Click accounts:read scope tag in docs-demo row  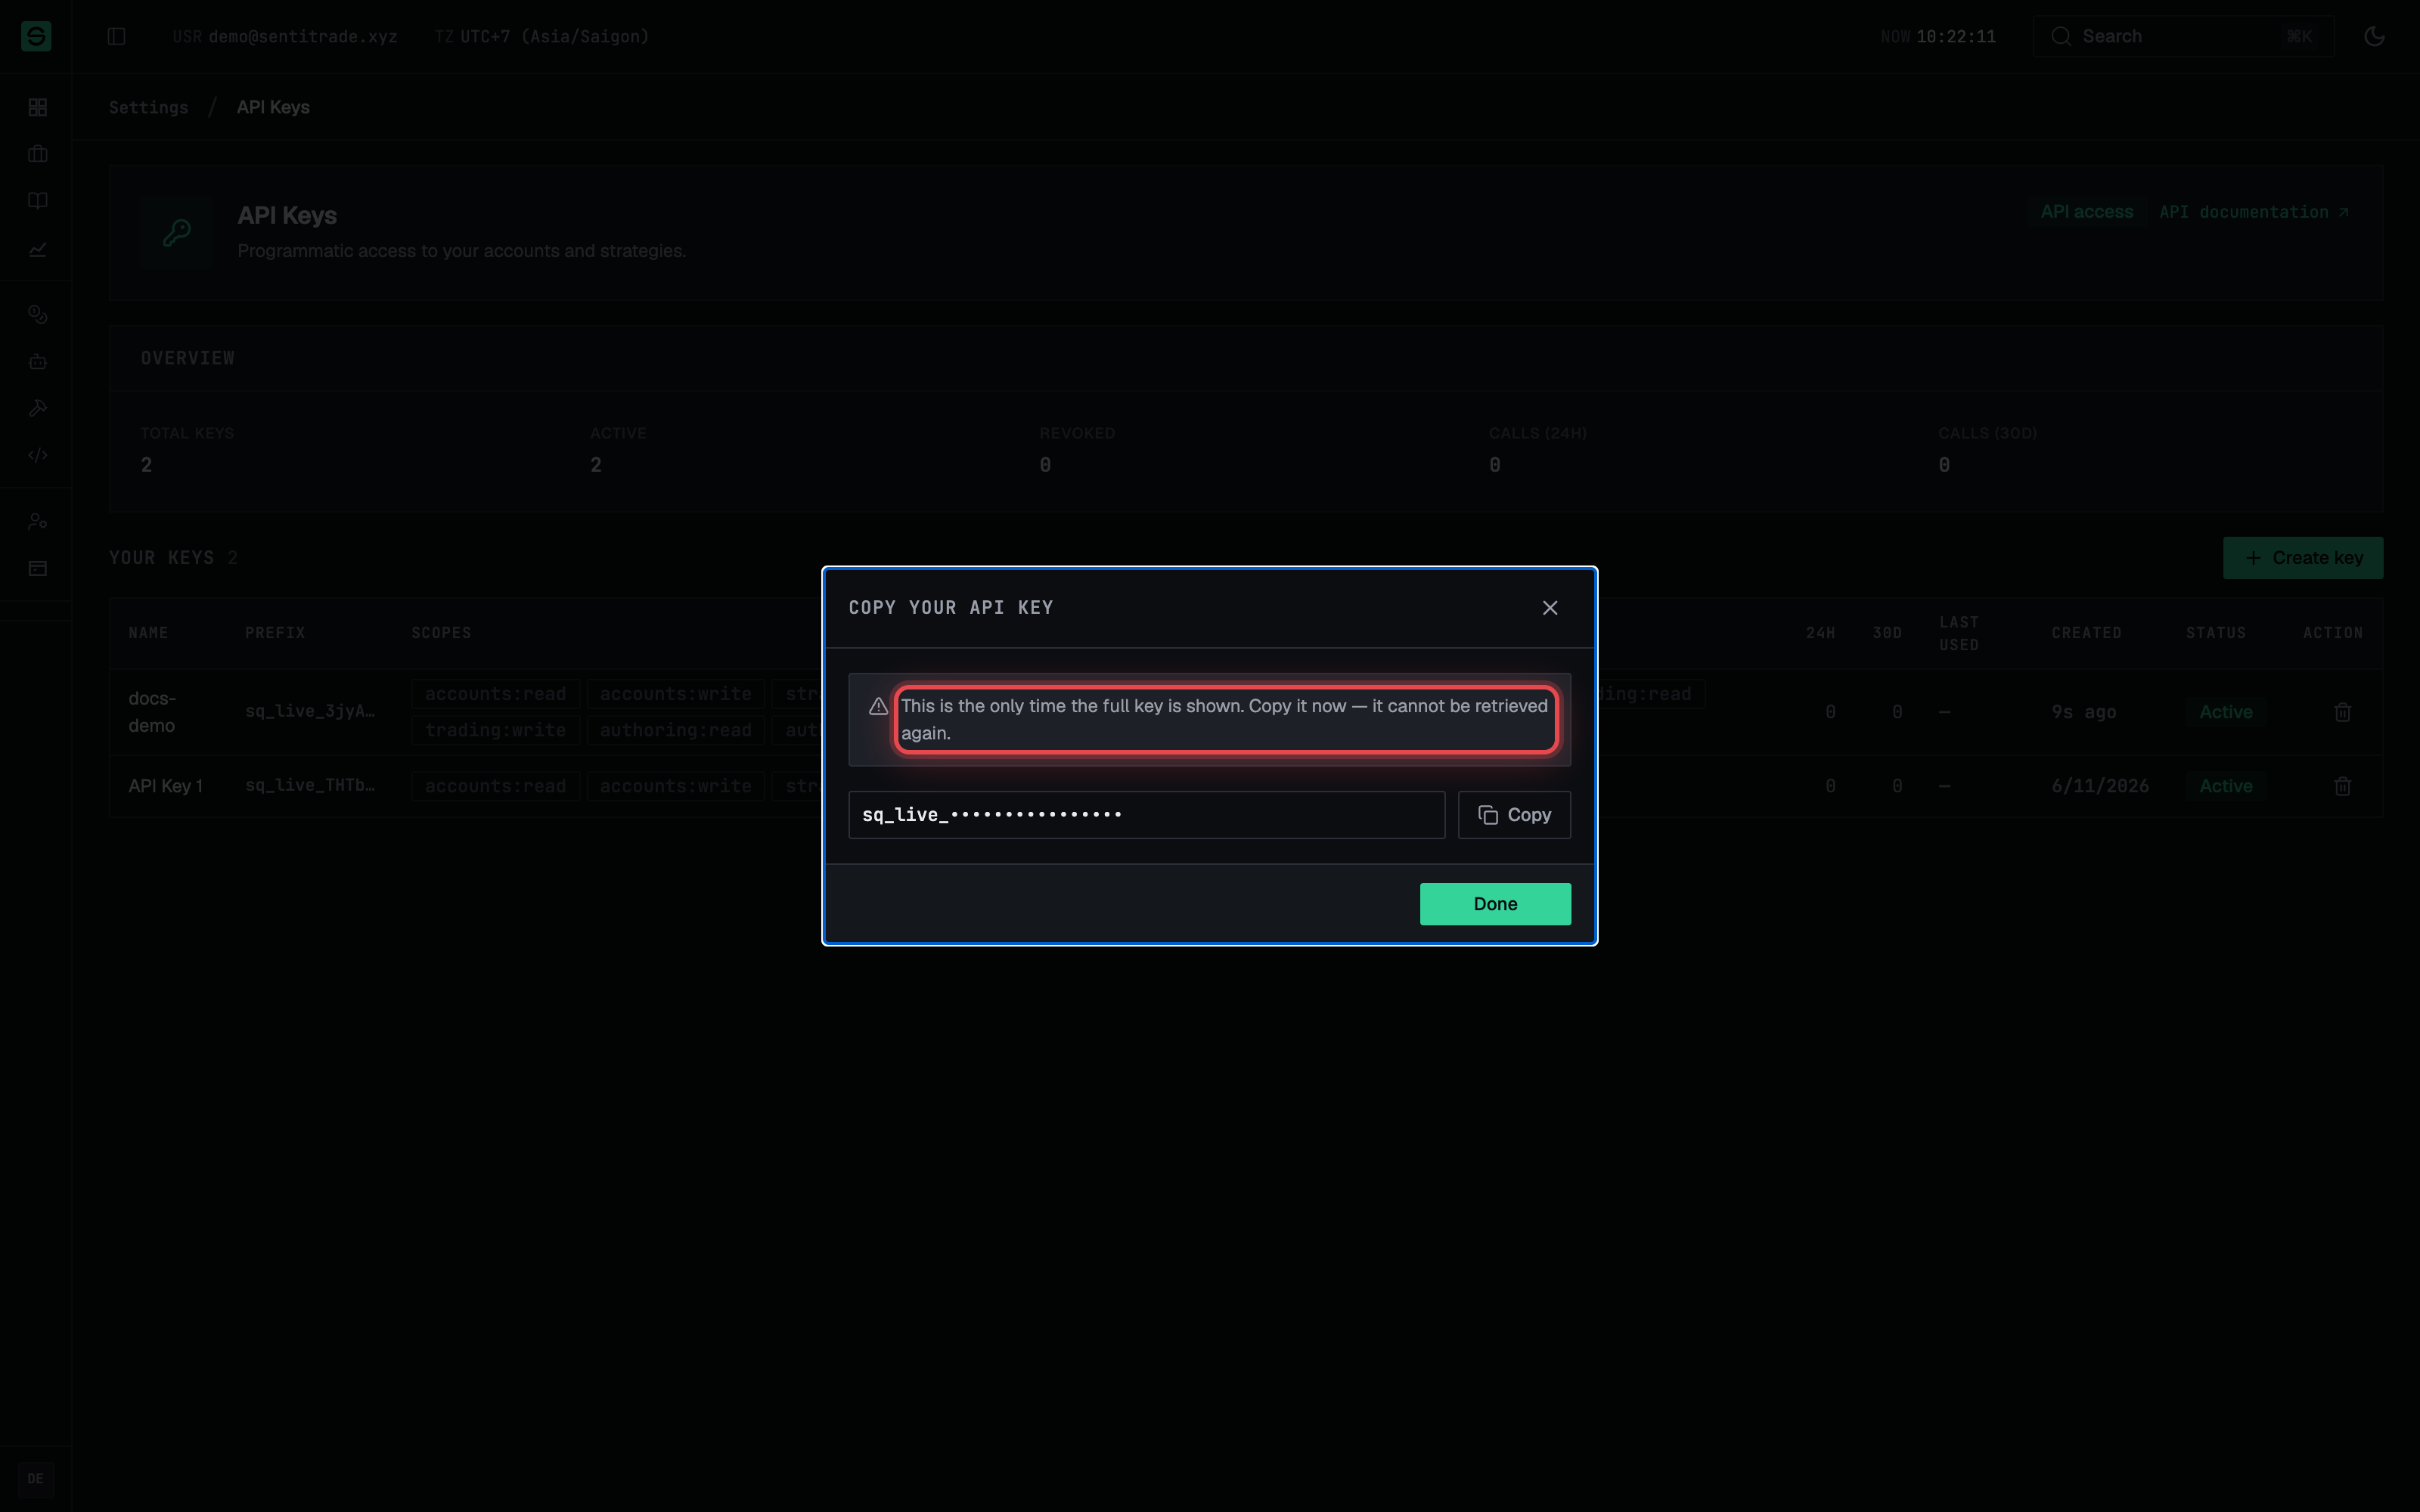tap(495, 694)
